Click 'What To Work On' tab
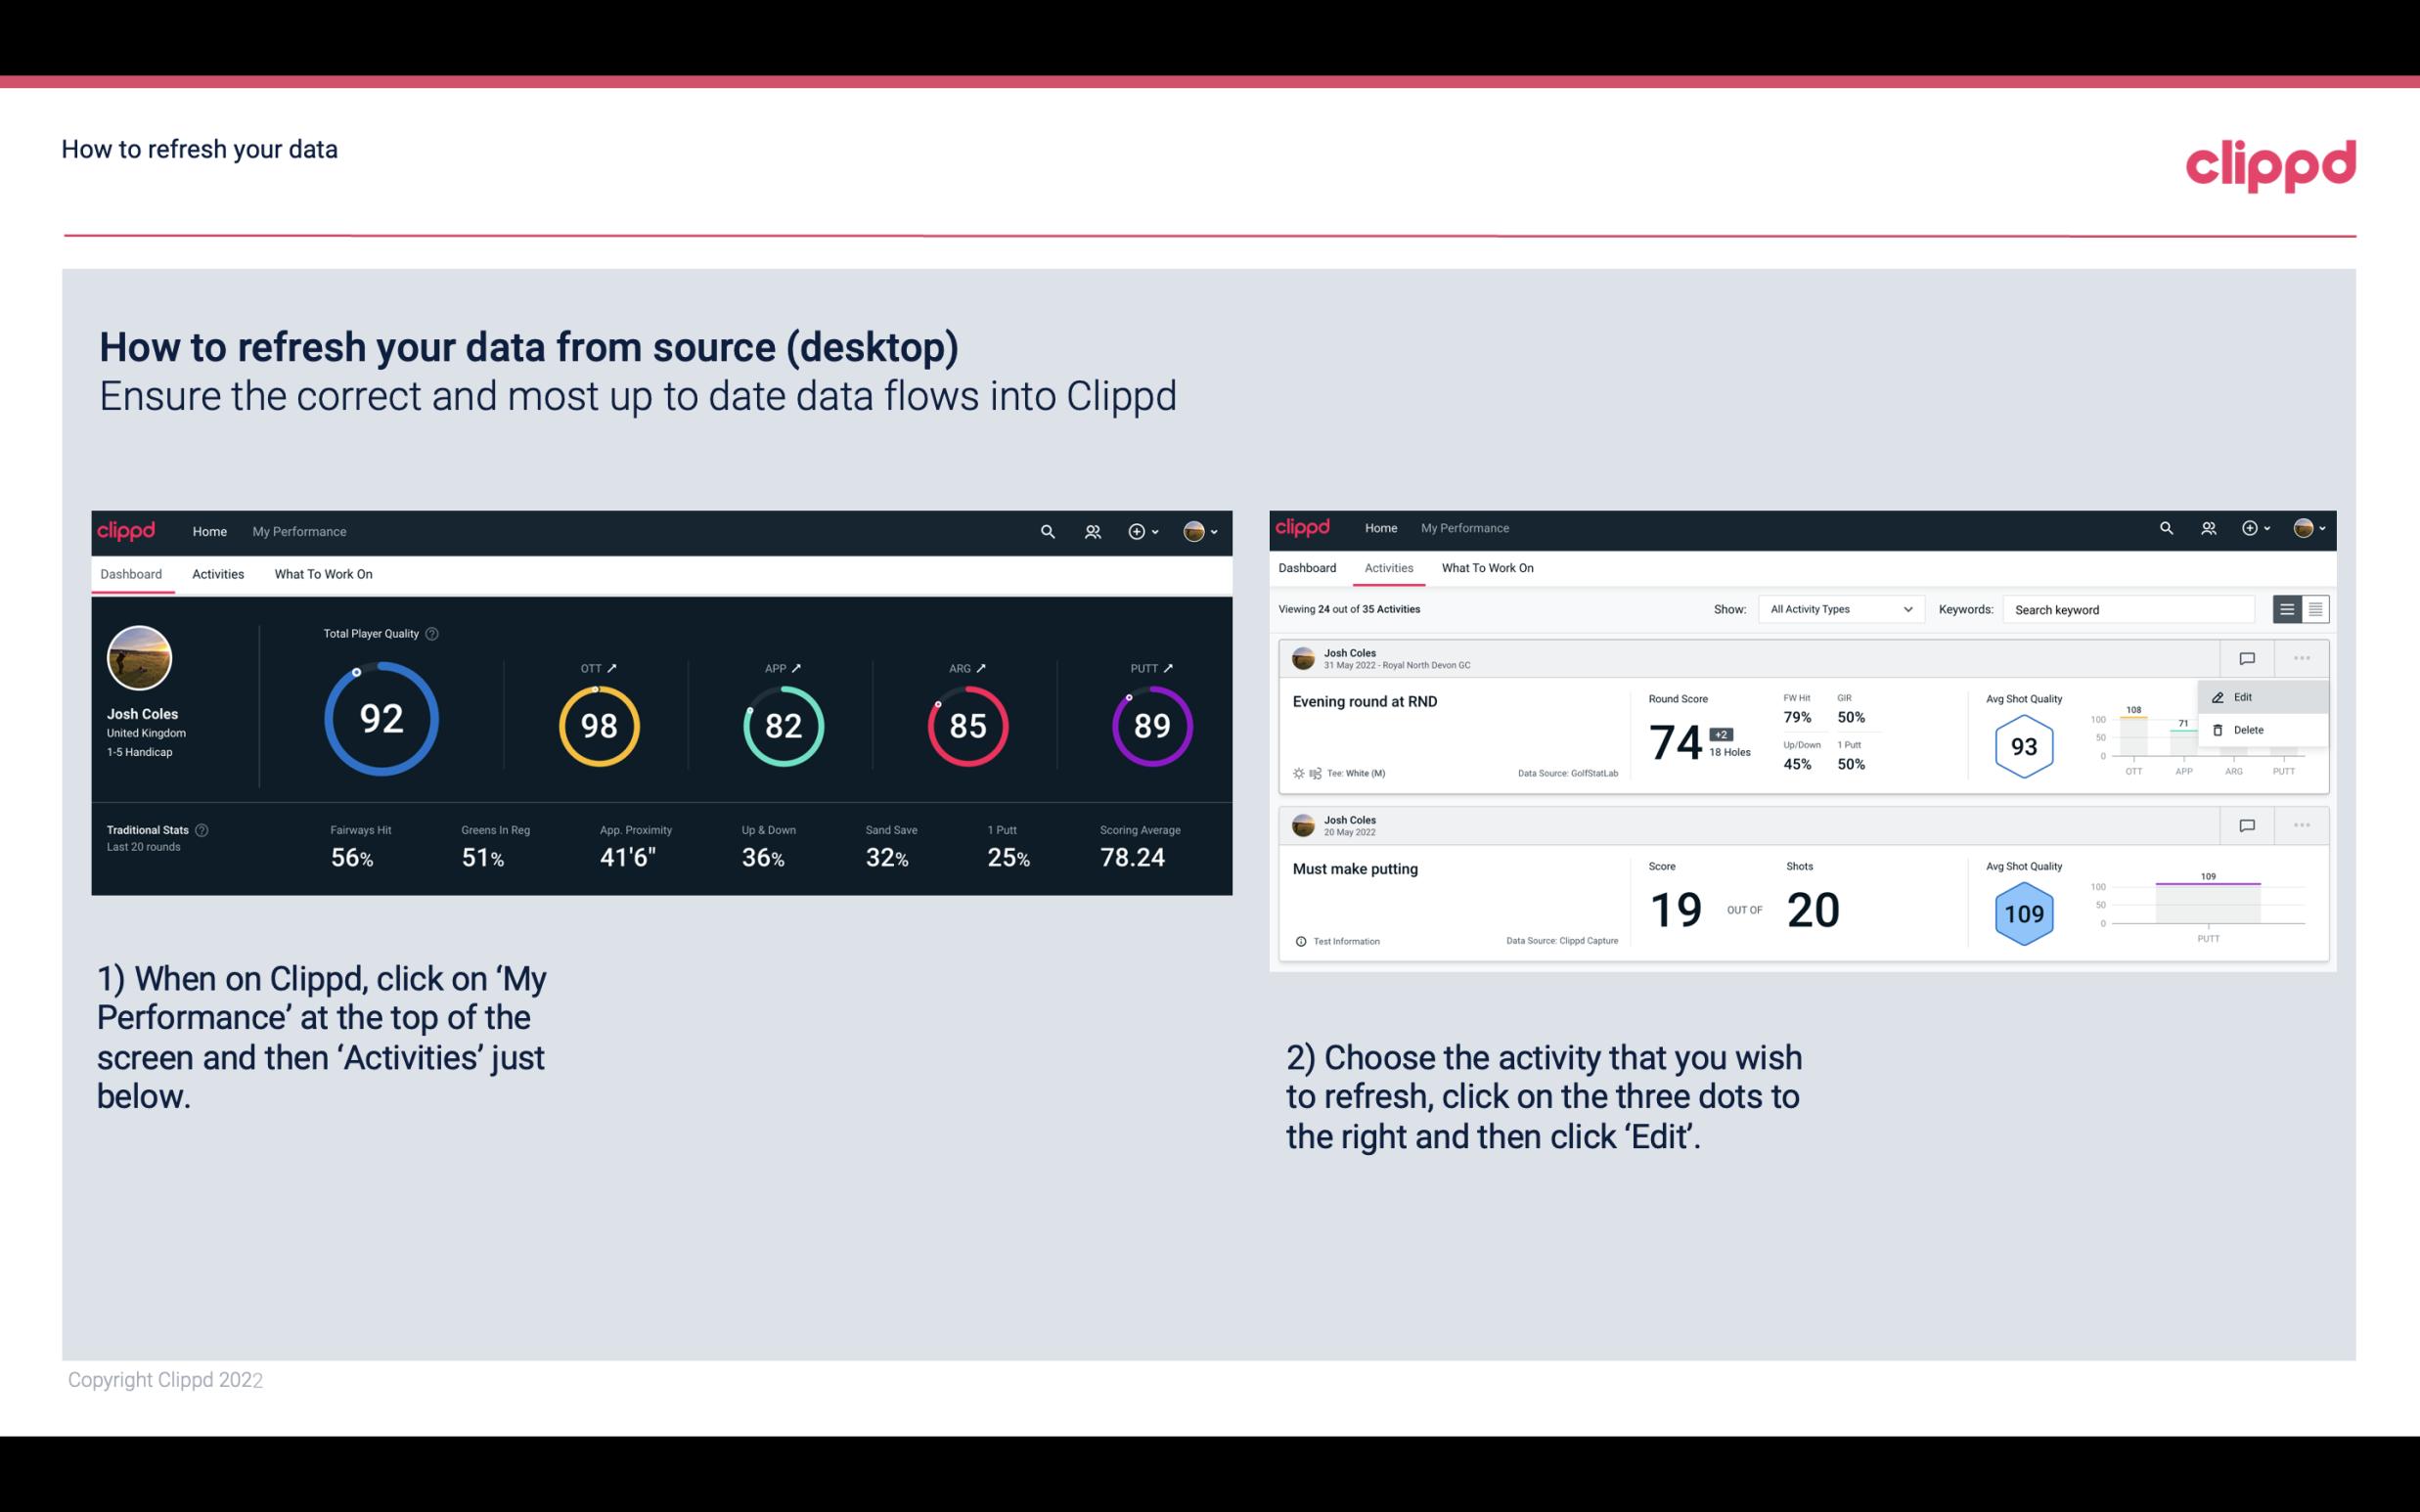 click(x=323, y=573)
